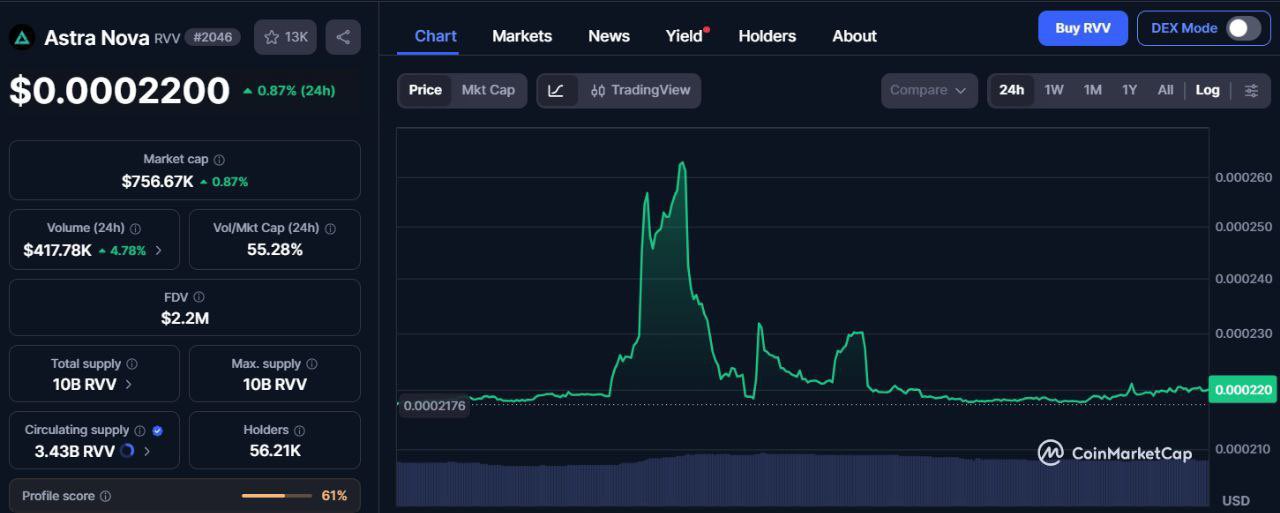
Task: Toggle DEX Mode switch
Action: pyautogui.click(x=1243, y=28)
